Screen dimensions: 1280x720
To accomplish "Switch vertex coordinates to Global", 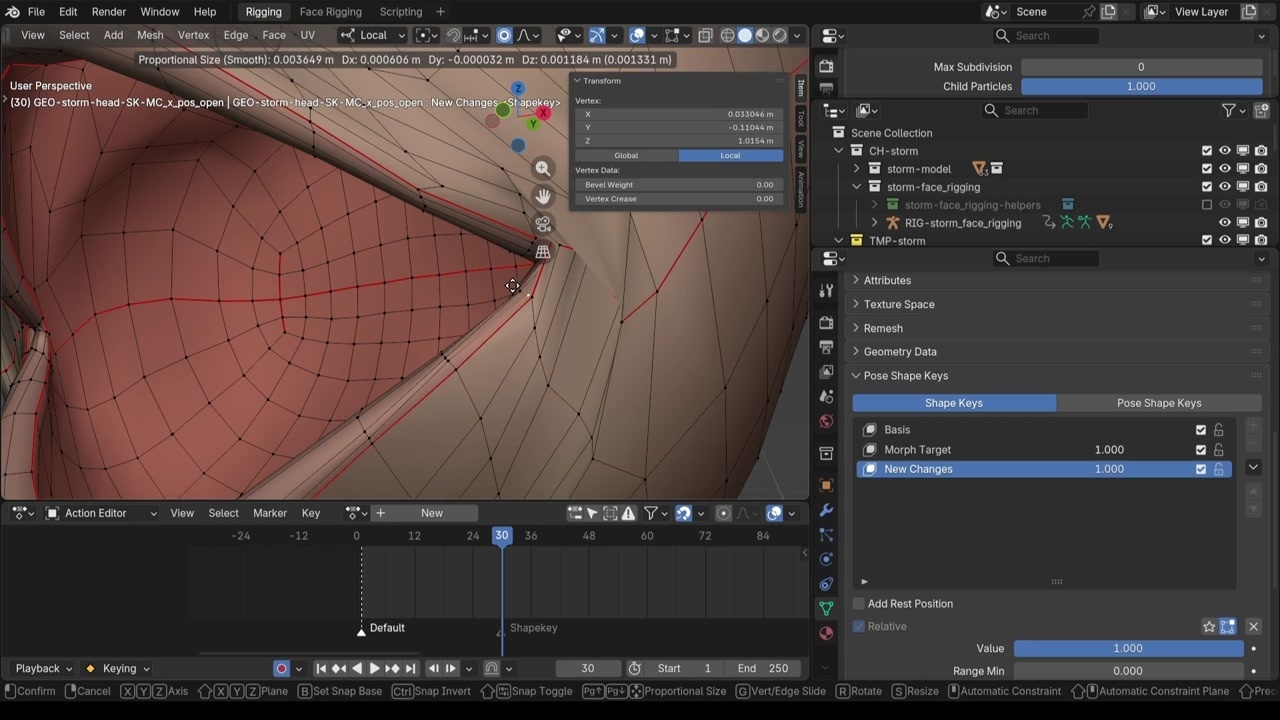I will click(626, 155).
